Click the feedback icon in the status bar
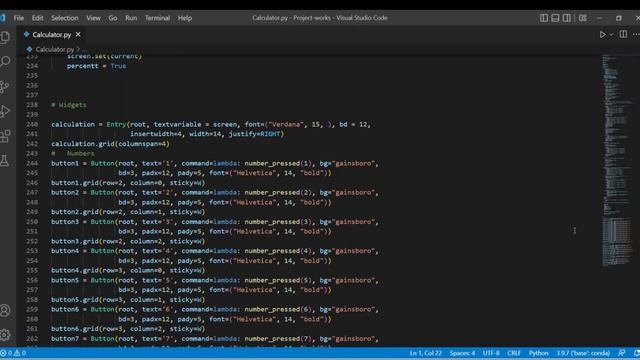 [622, 353]
